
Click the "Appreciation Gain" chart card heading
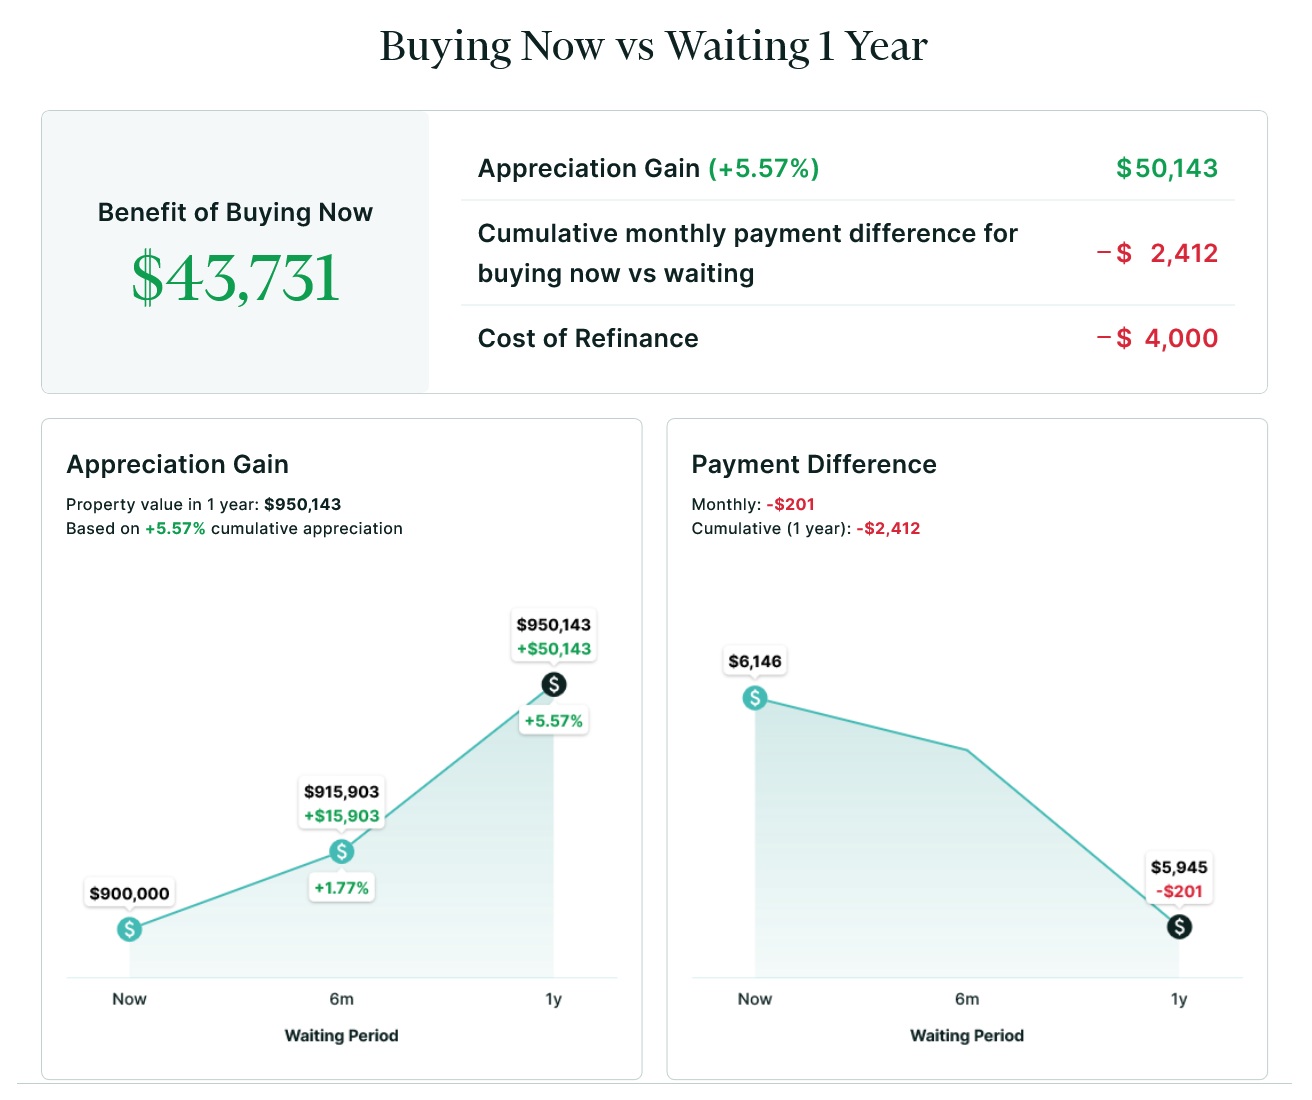[x=177, y=464]
